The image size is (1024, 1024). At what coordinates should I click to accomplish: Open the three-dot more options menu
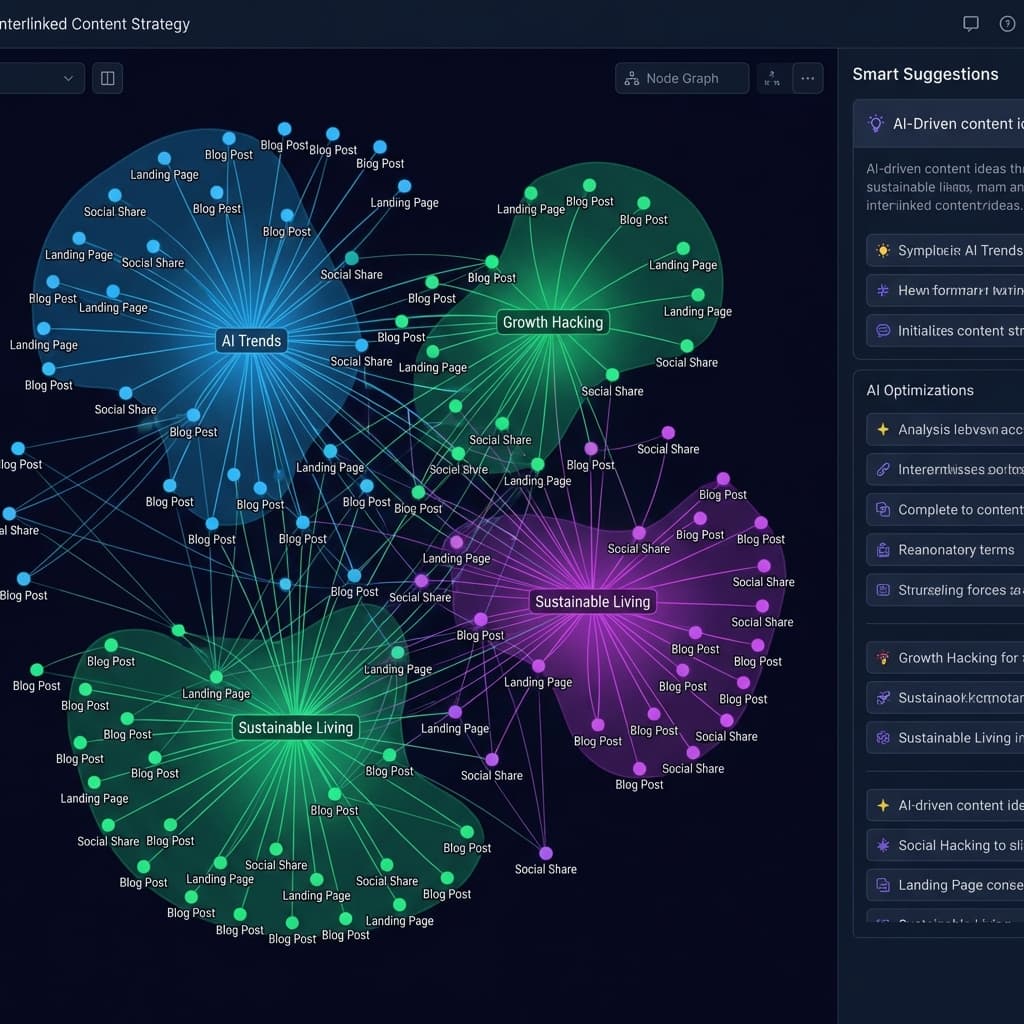(x=807, y=78)
